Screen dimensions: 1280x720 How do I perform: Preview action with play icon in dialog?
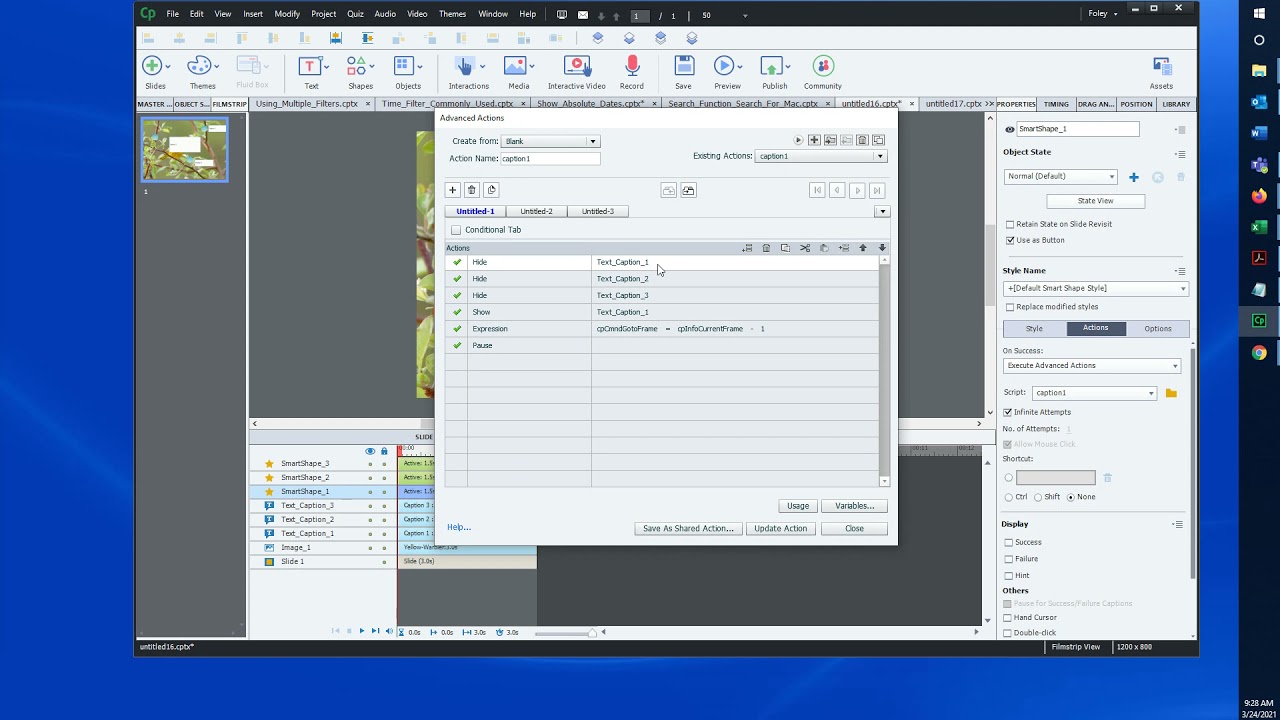798,140
